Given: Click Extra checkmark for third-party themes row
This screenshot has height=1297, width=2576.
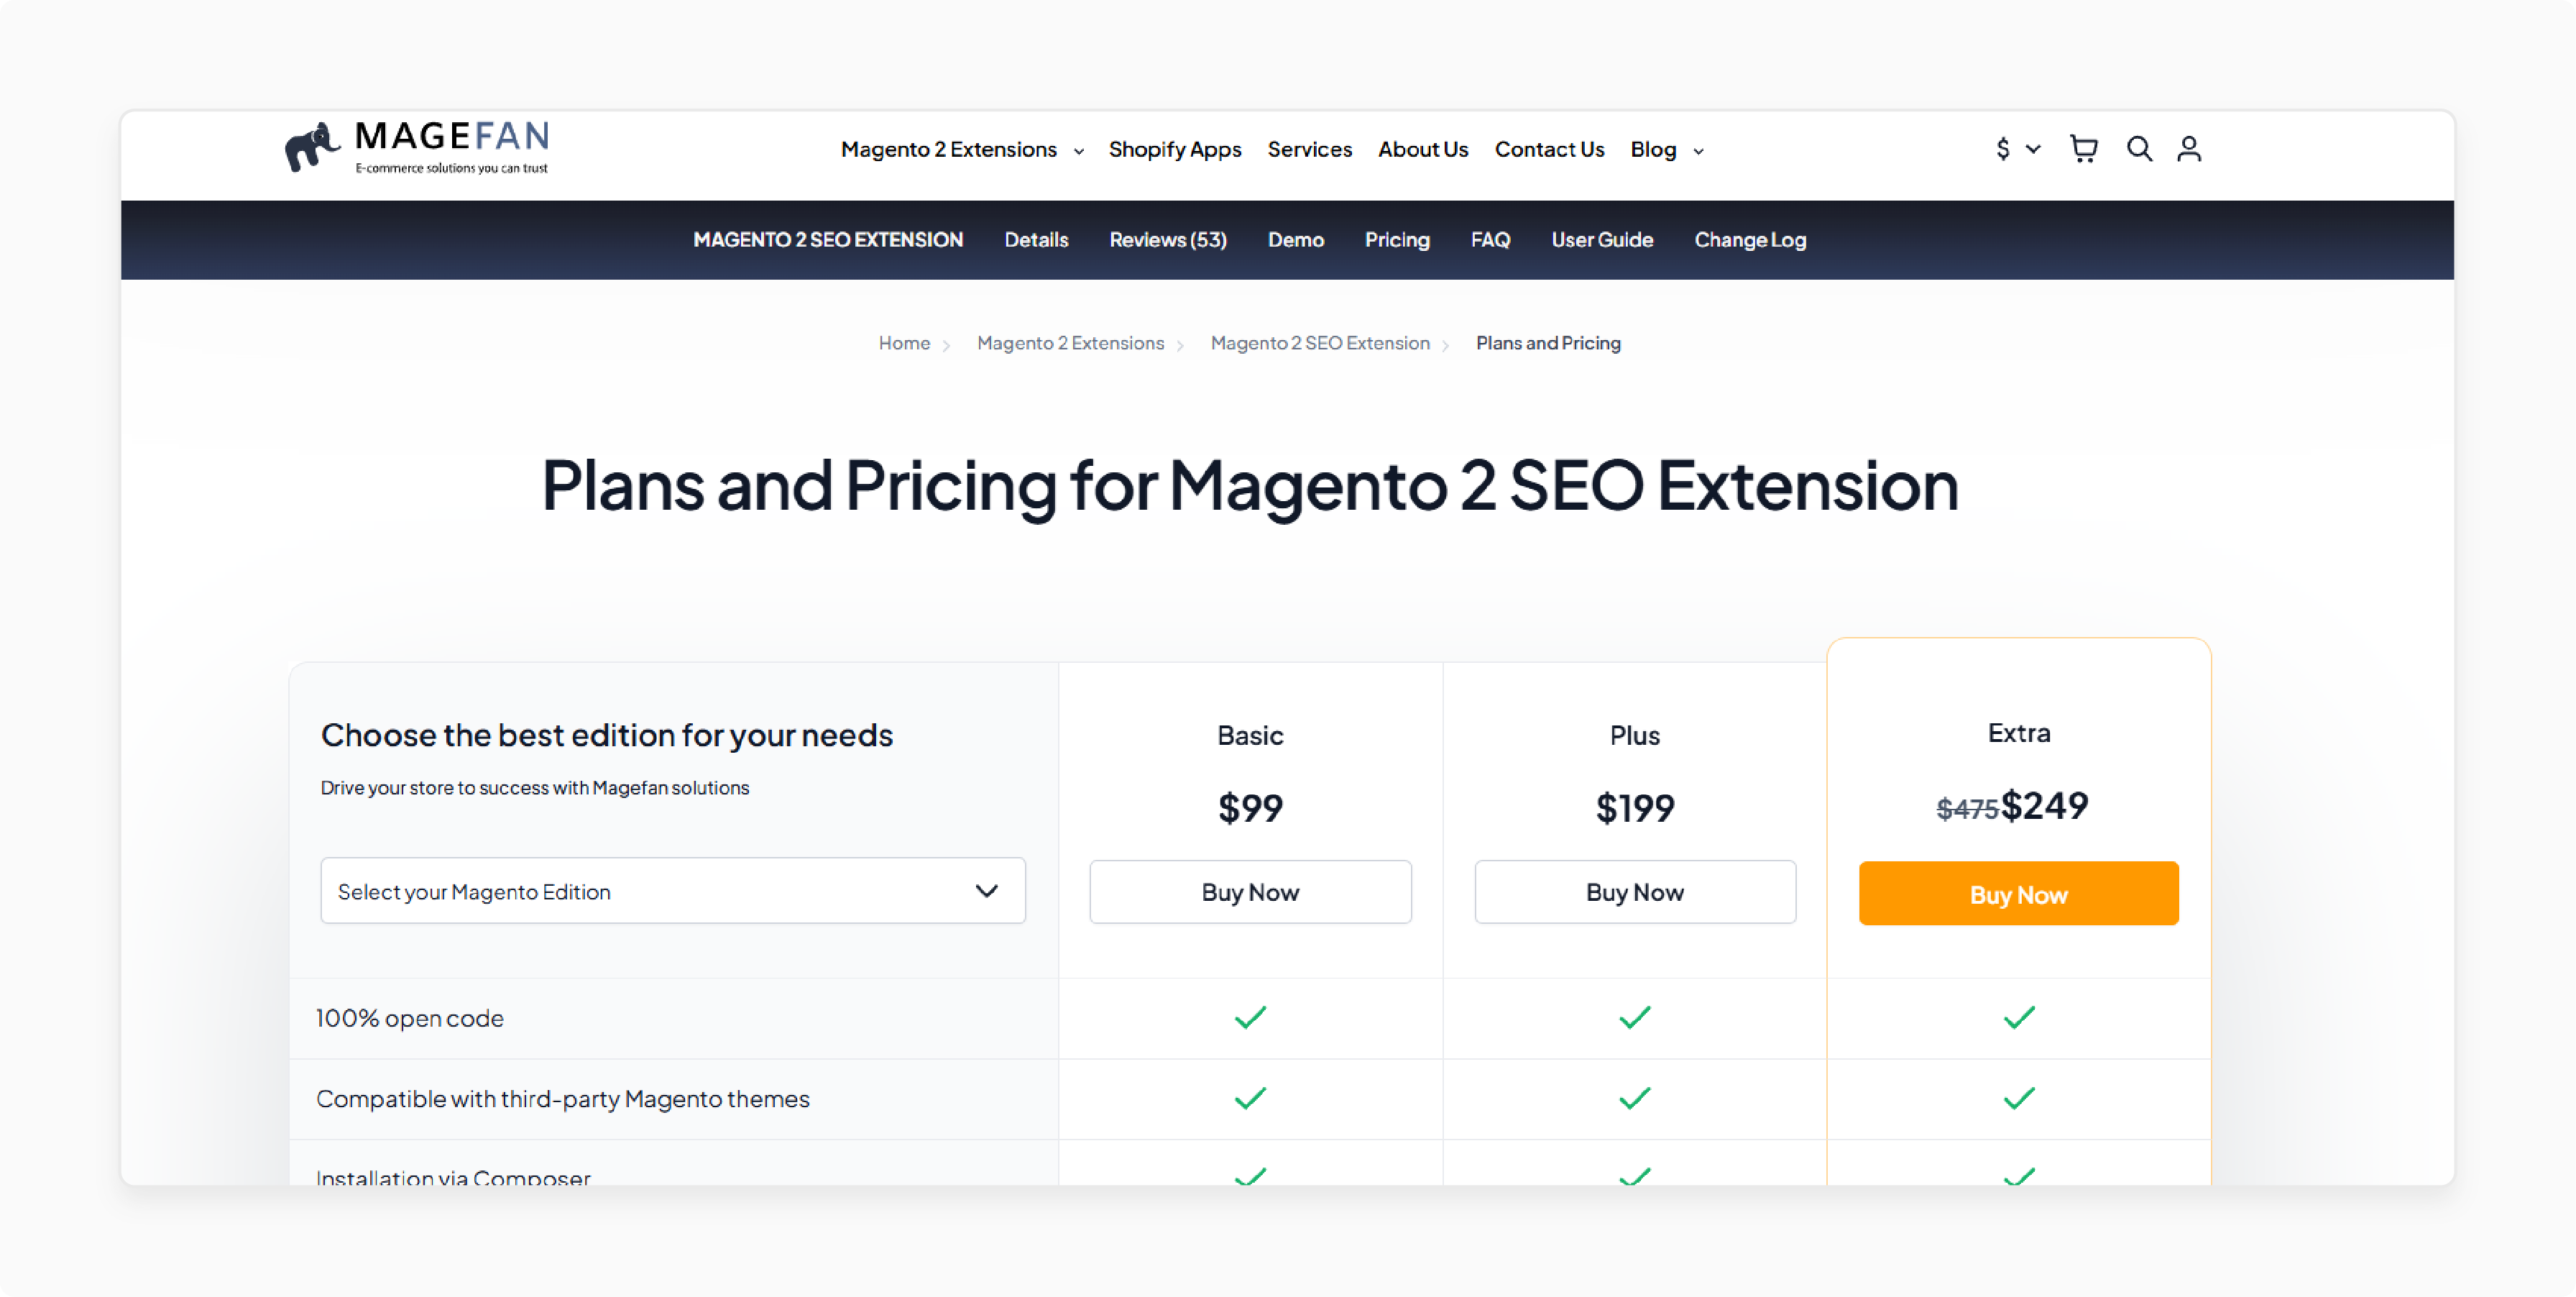Looking at the screenshot, I should coord(2019,1099).
